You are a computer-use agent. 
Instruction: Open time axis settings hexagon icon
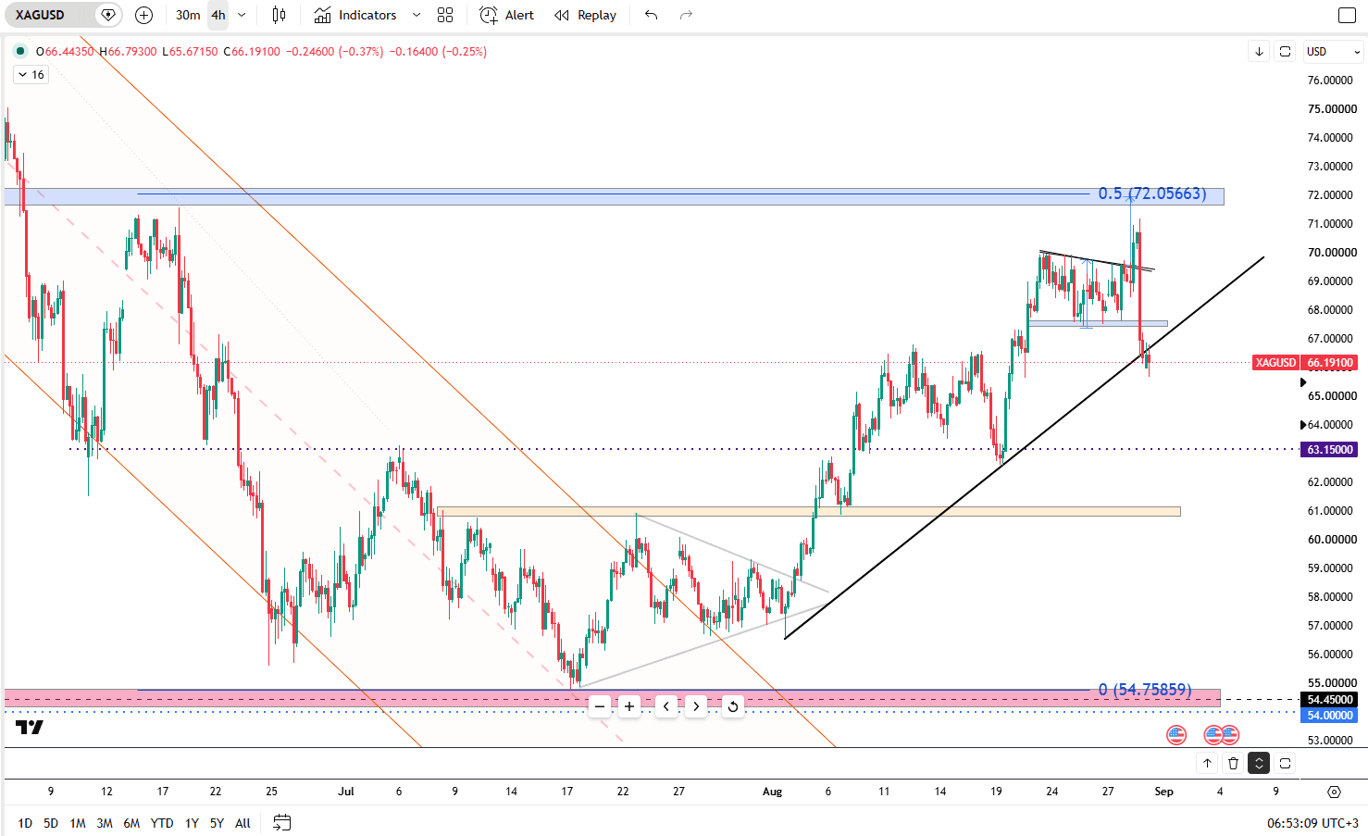(1334, 792)
